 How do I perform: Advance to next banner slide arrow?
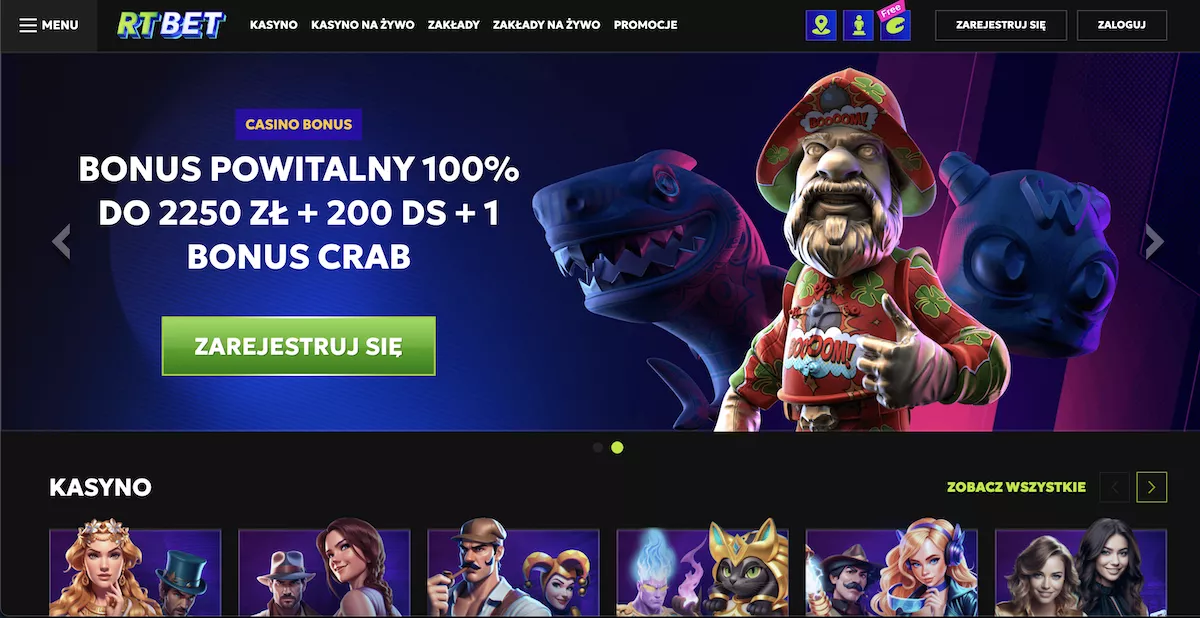tap(1155, 241)
